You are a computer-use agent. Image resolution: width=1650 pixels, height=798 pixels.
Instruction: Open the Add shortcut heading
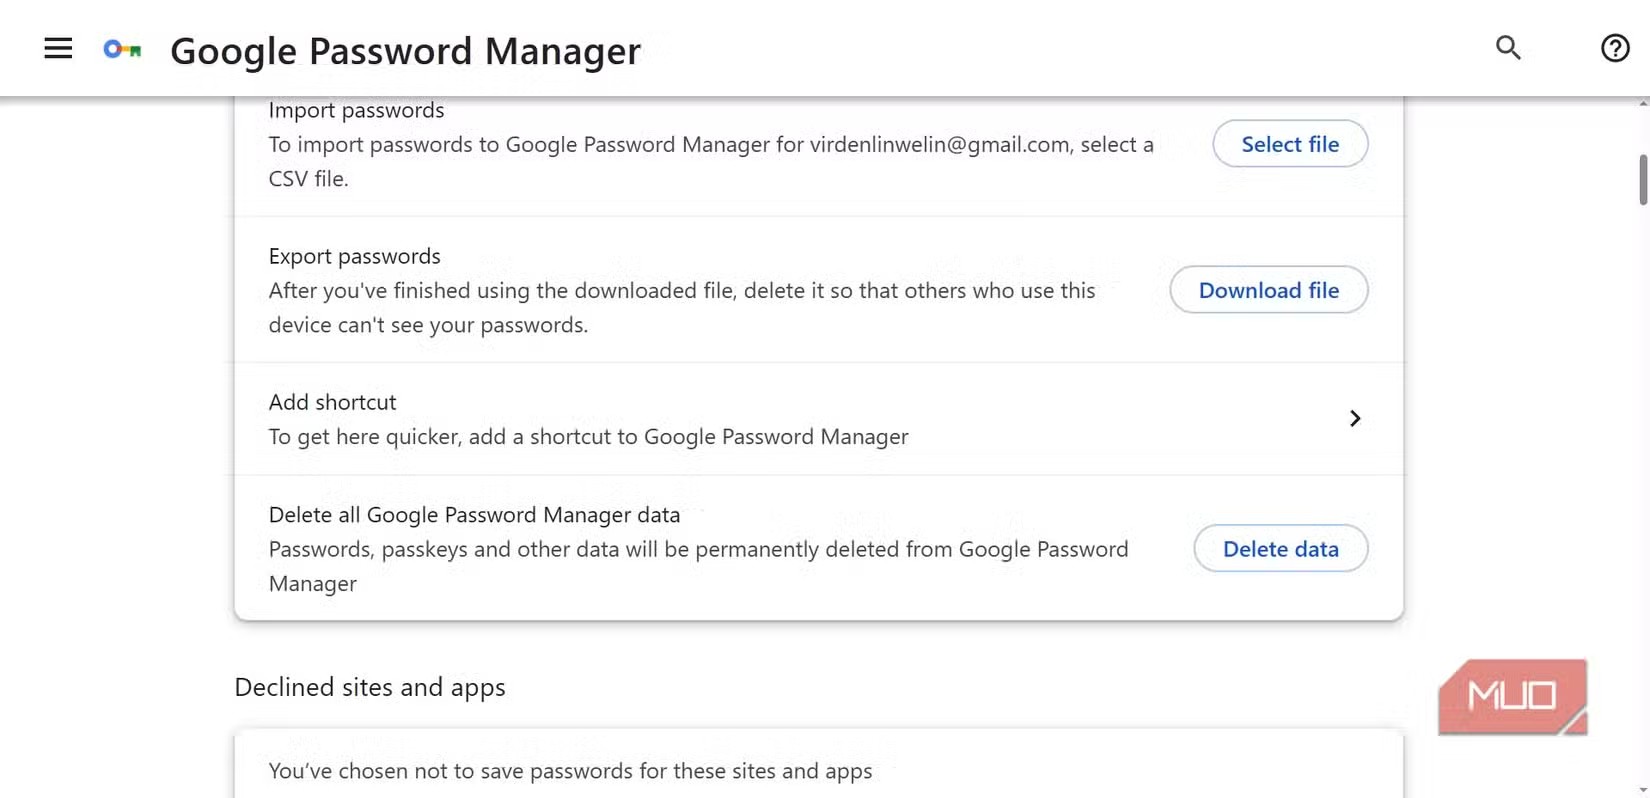[x=332, y=402]
